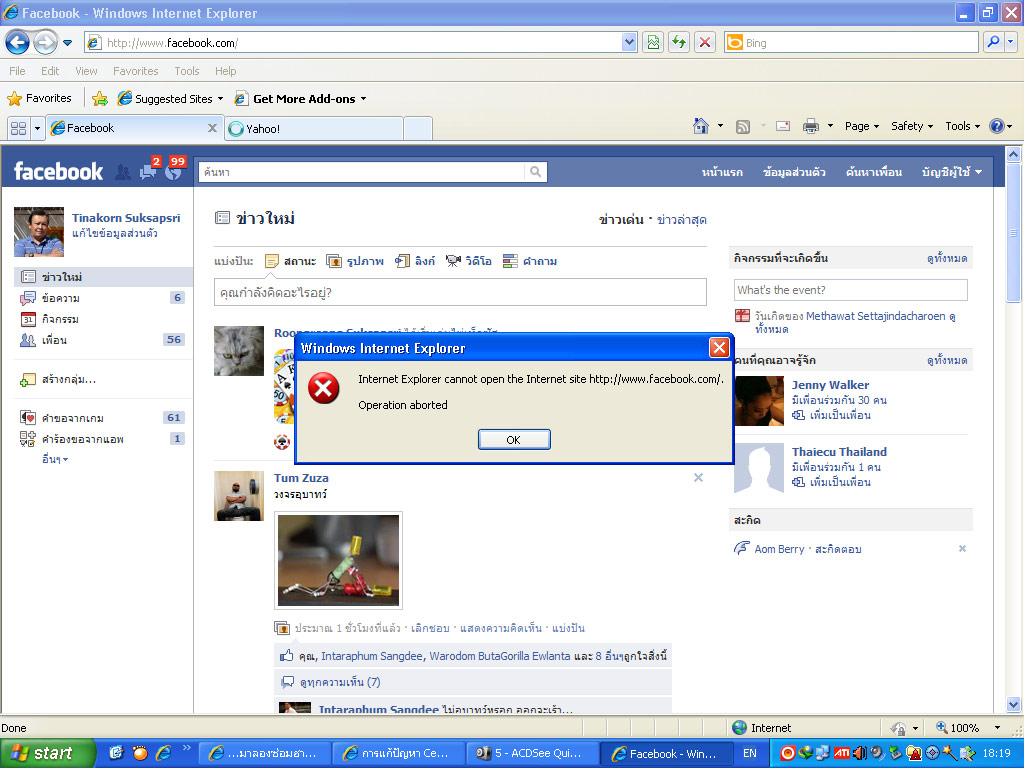Screen dimensions: 1024x768
Task: Click the Facebook notifications globe icon
Action: (174, 171)
